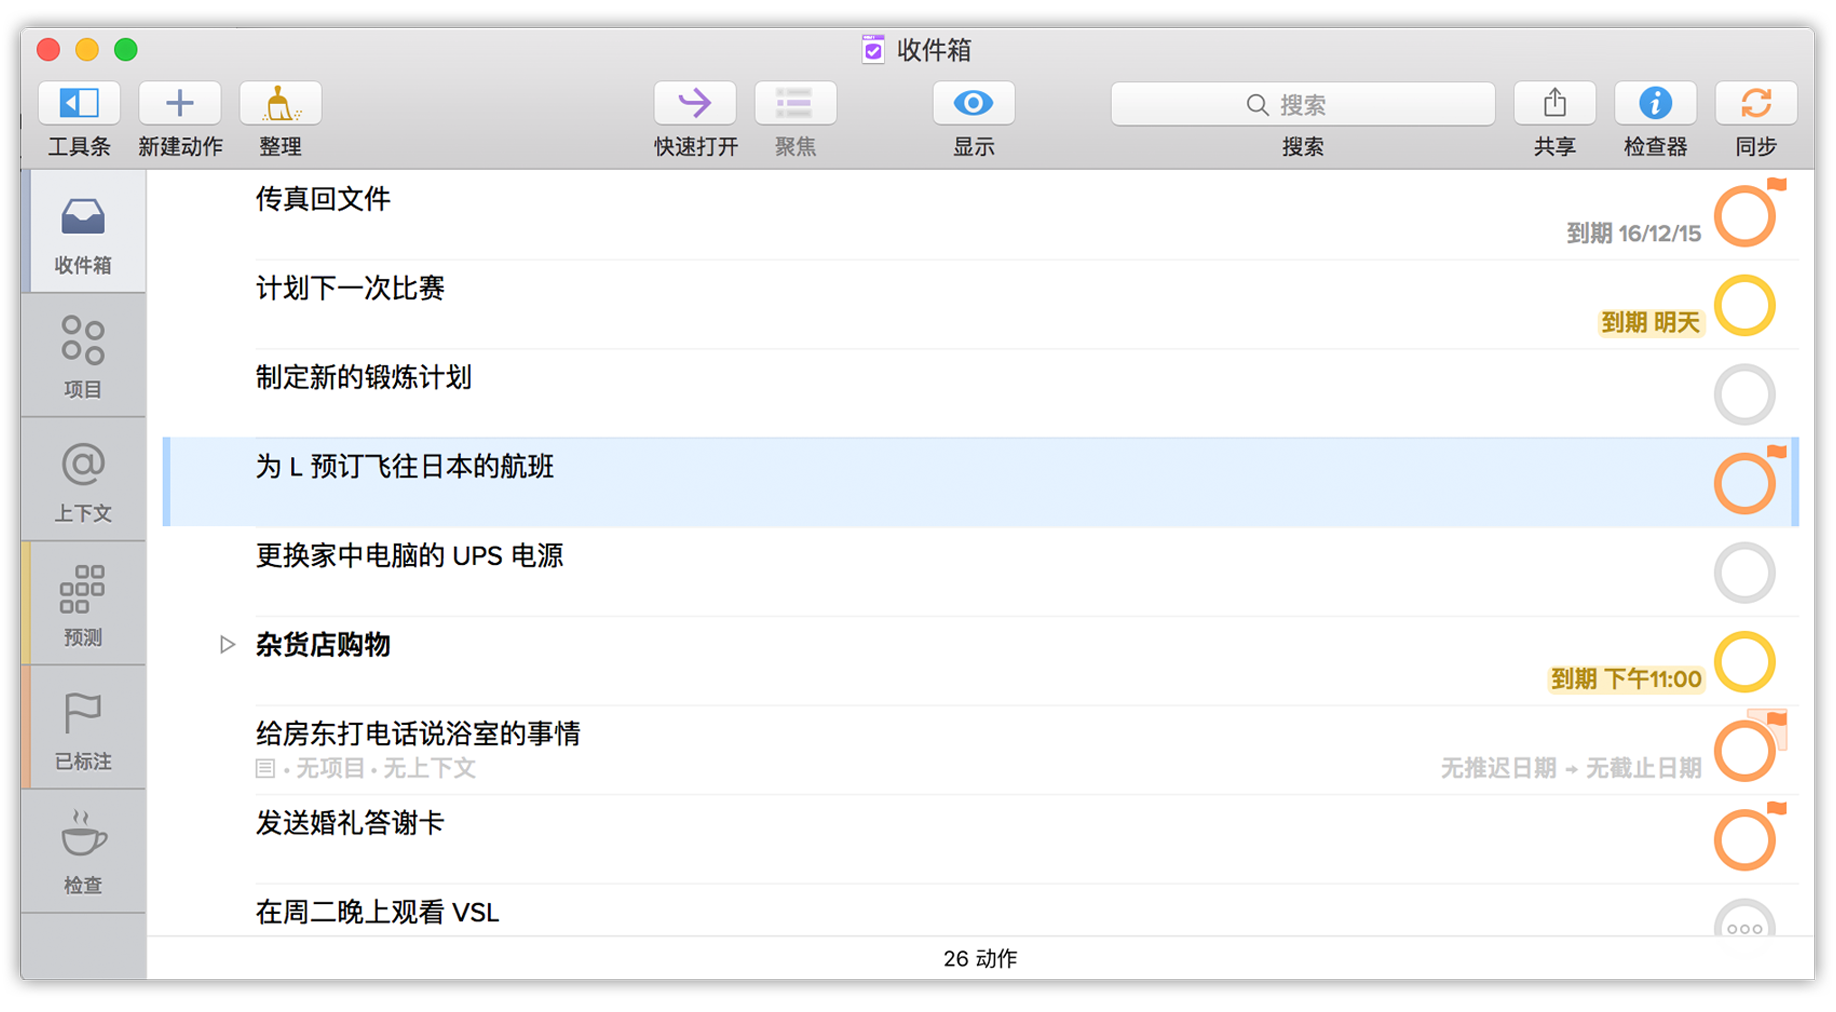Click the 杂货店购物 group title
The height and width of the screenshot is (1012, 1836).
pos(323,644)
